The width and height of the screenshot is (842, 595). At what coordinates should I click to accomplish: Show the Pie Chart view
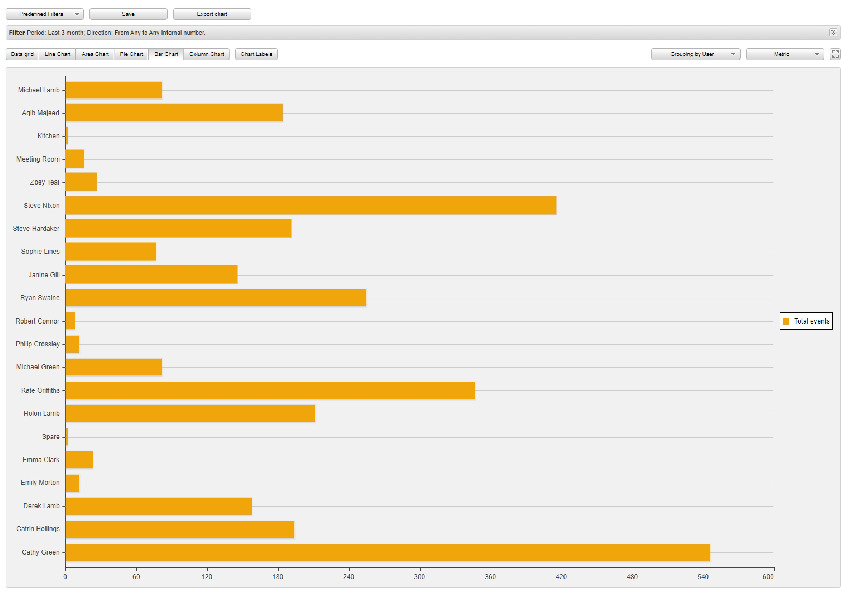(x=130, y=54)
